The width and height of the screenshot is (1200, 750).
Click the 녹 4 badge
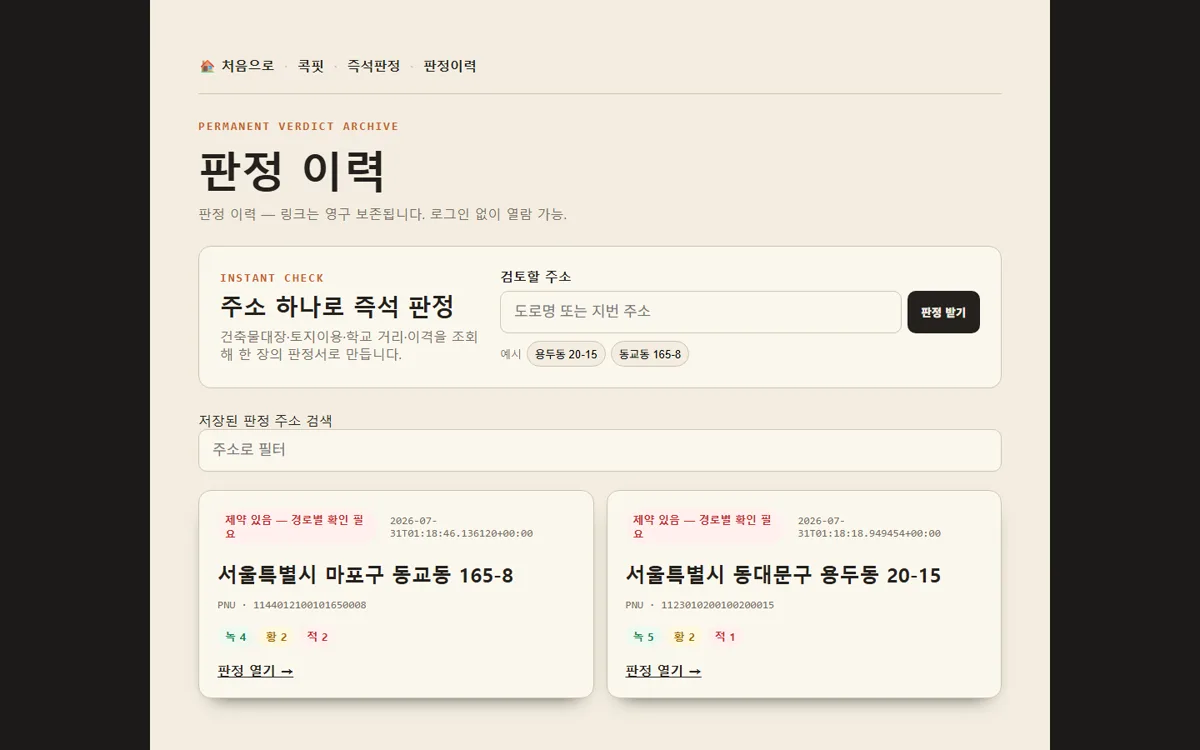click(x=235, y=637)
